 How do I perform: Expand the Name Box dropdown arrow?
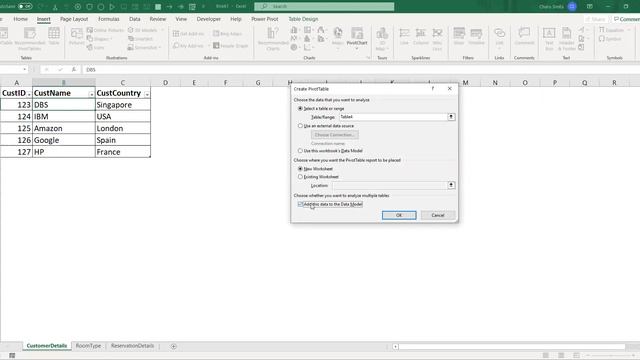tap(24, 70)
